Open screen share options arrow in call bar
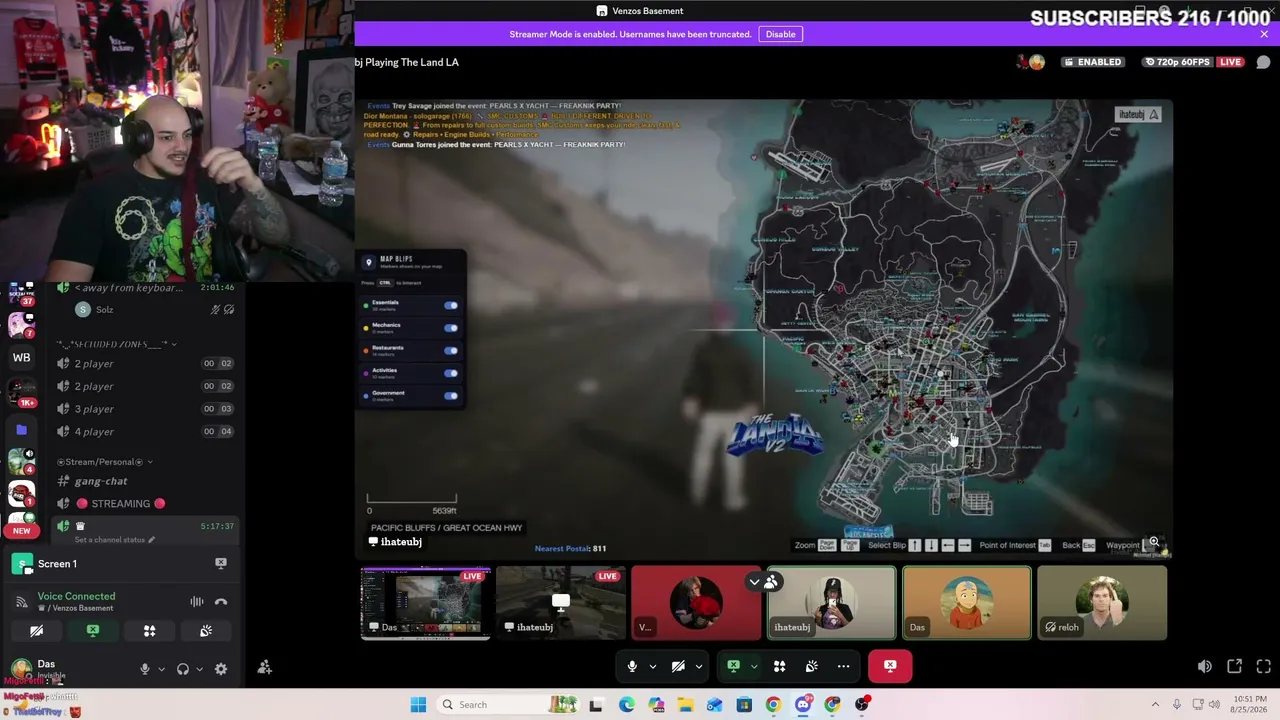 pyautogui.click(x=754, y=666)
